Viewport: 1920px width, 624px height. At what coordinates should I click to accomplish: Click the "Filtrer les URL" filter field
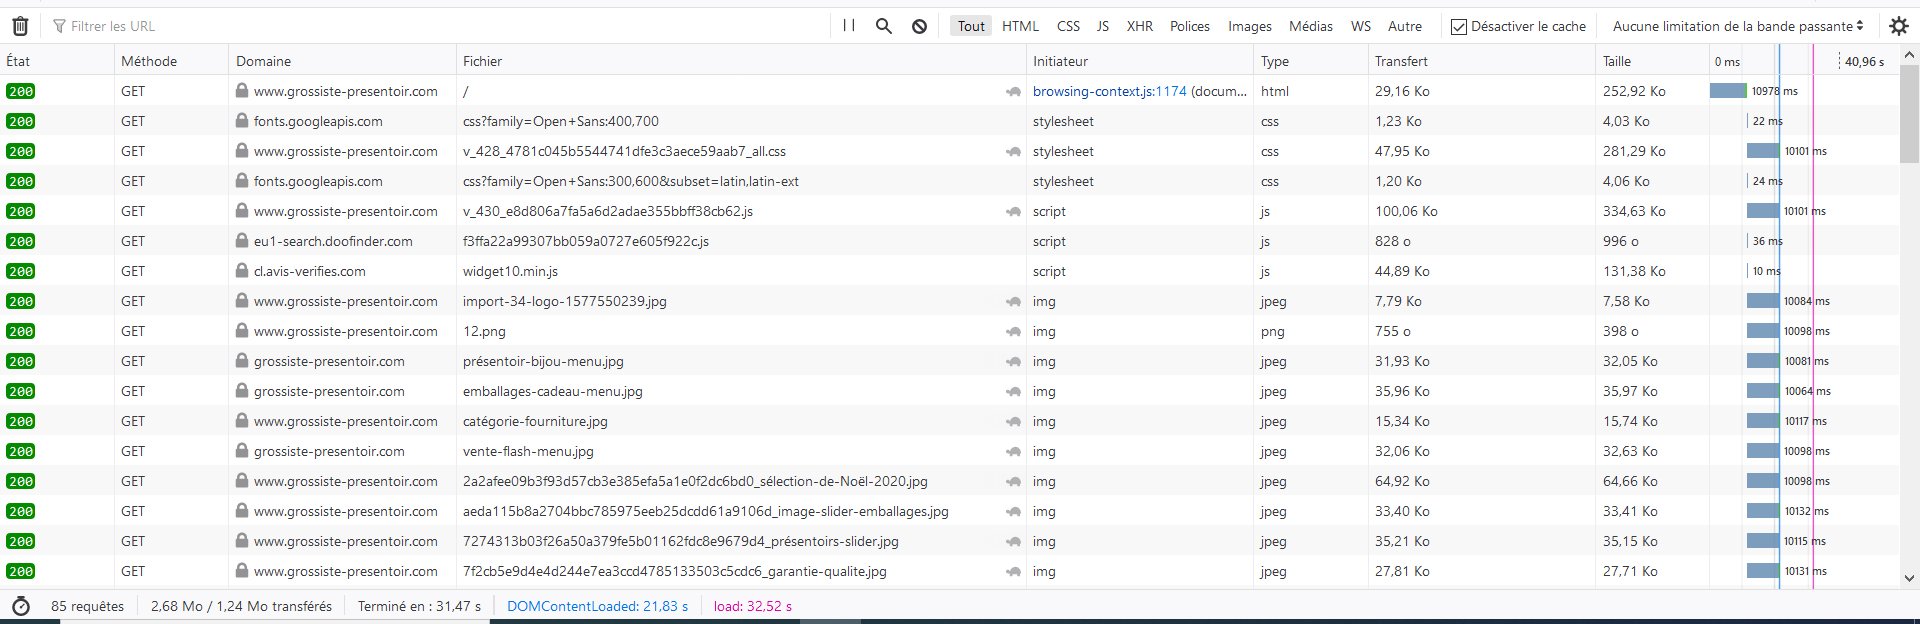[440, 26]
